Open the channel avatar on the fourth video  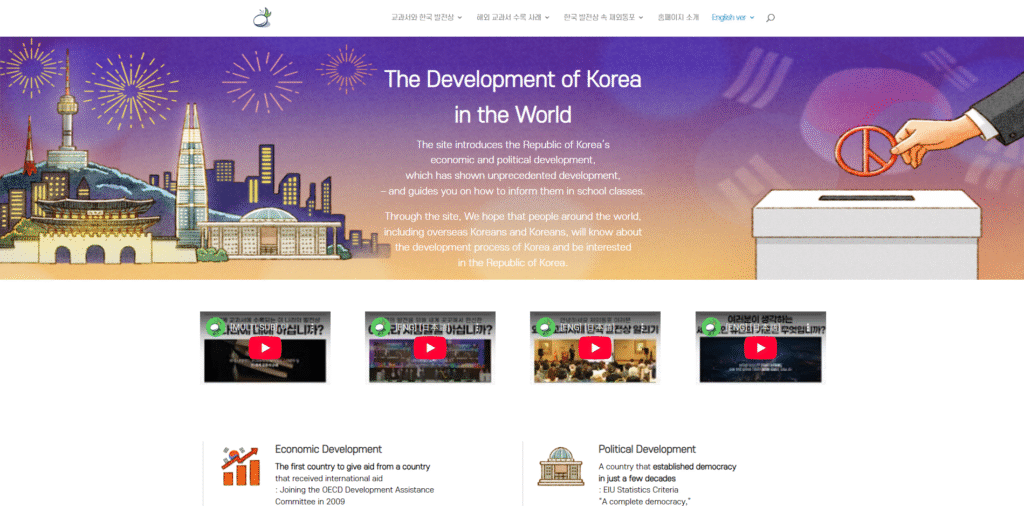[x=710, y=326]
